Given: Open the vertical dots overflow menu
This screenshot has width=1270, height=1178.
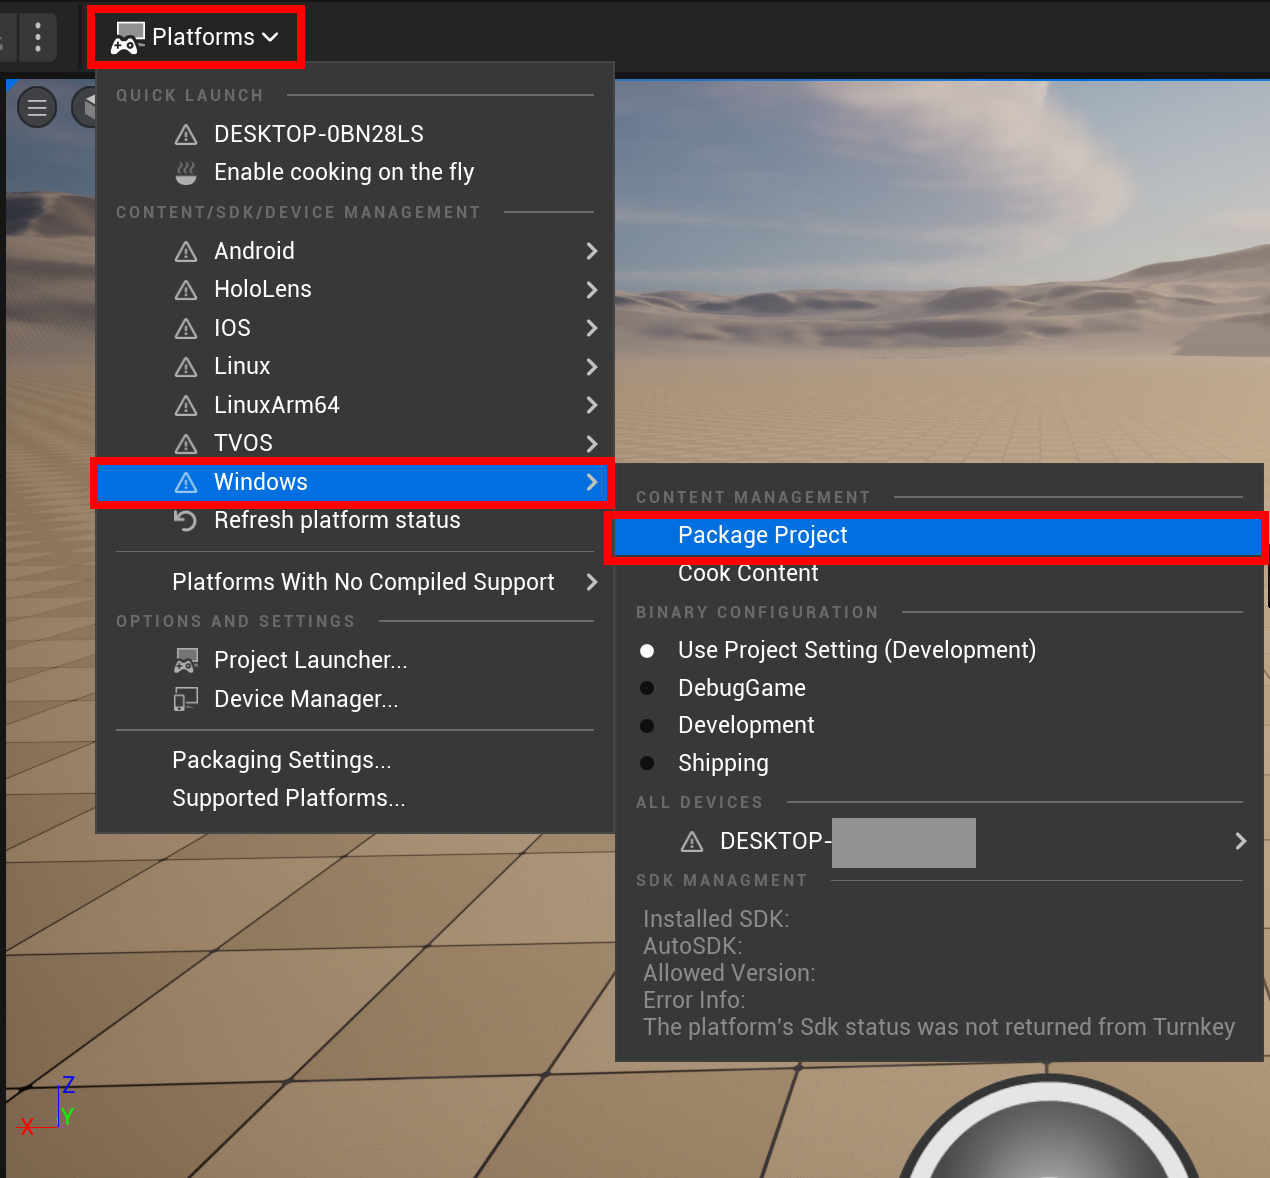Looking at the screenshot, I should pos(37,37).
